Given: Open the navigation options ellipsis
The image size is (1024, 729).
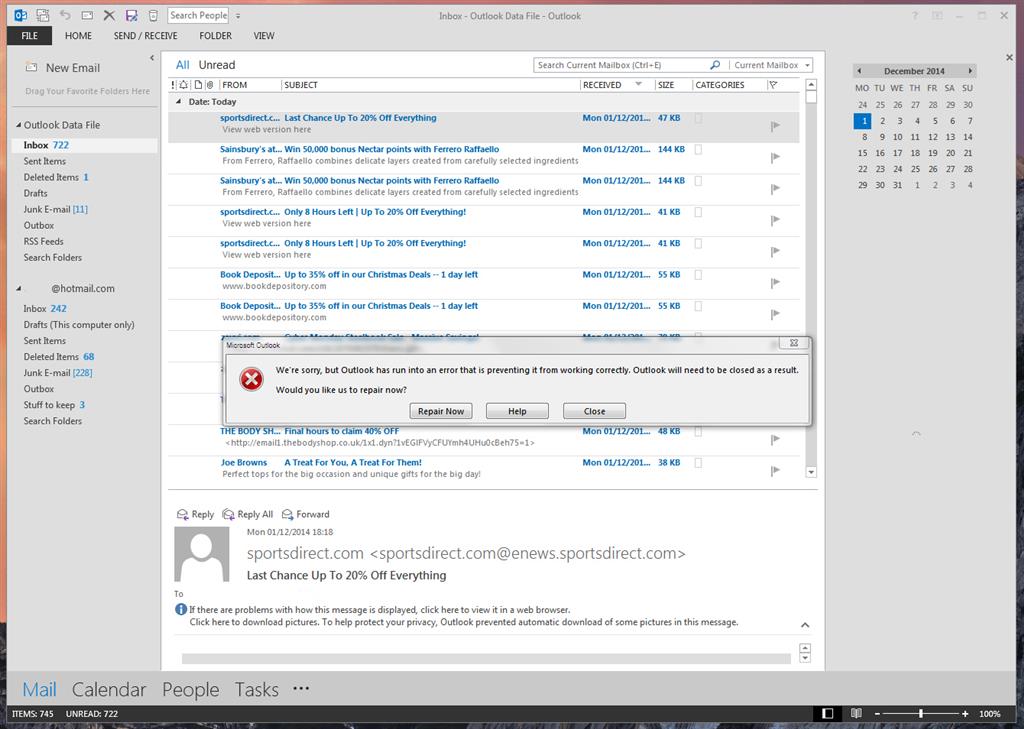Looking at the screenshot, I should [301, 688].
